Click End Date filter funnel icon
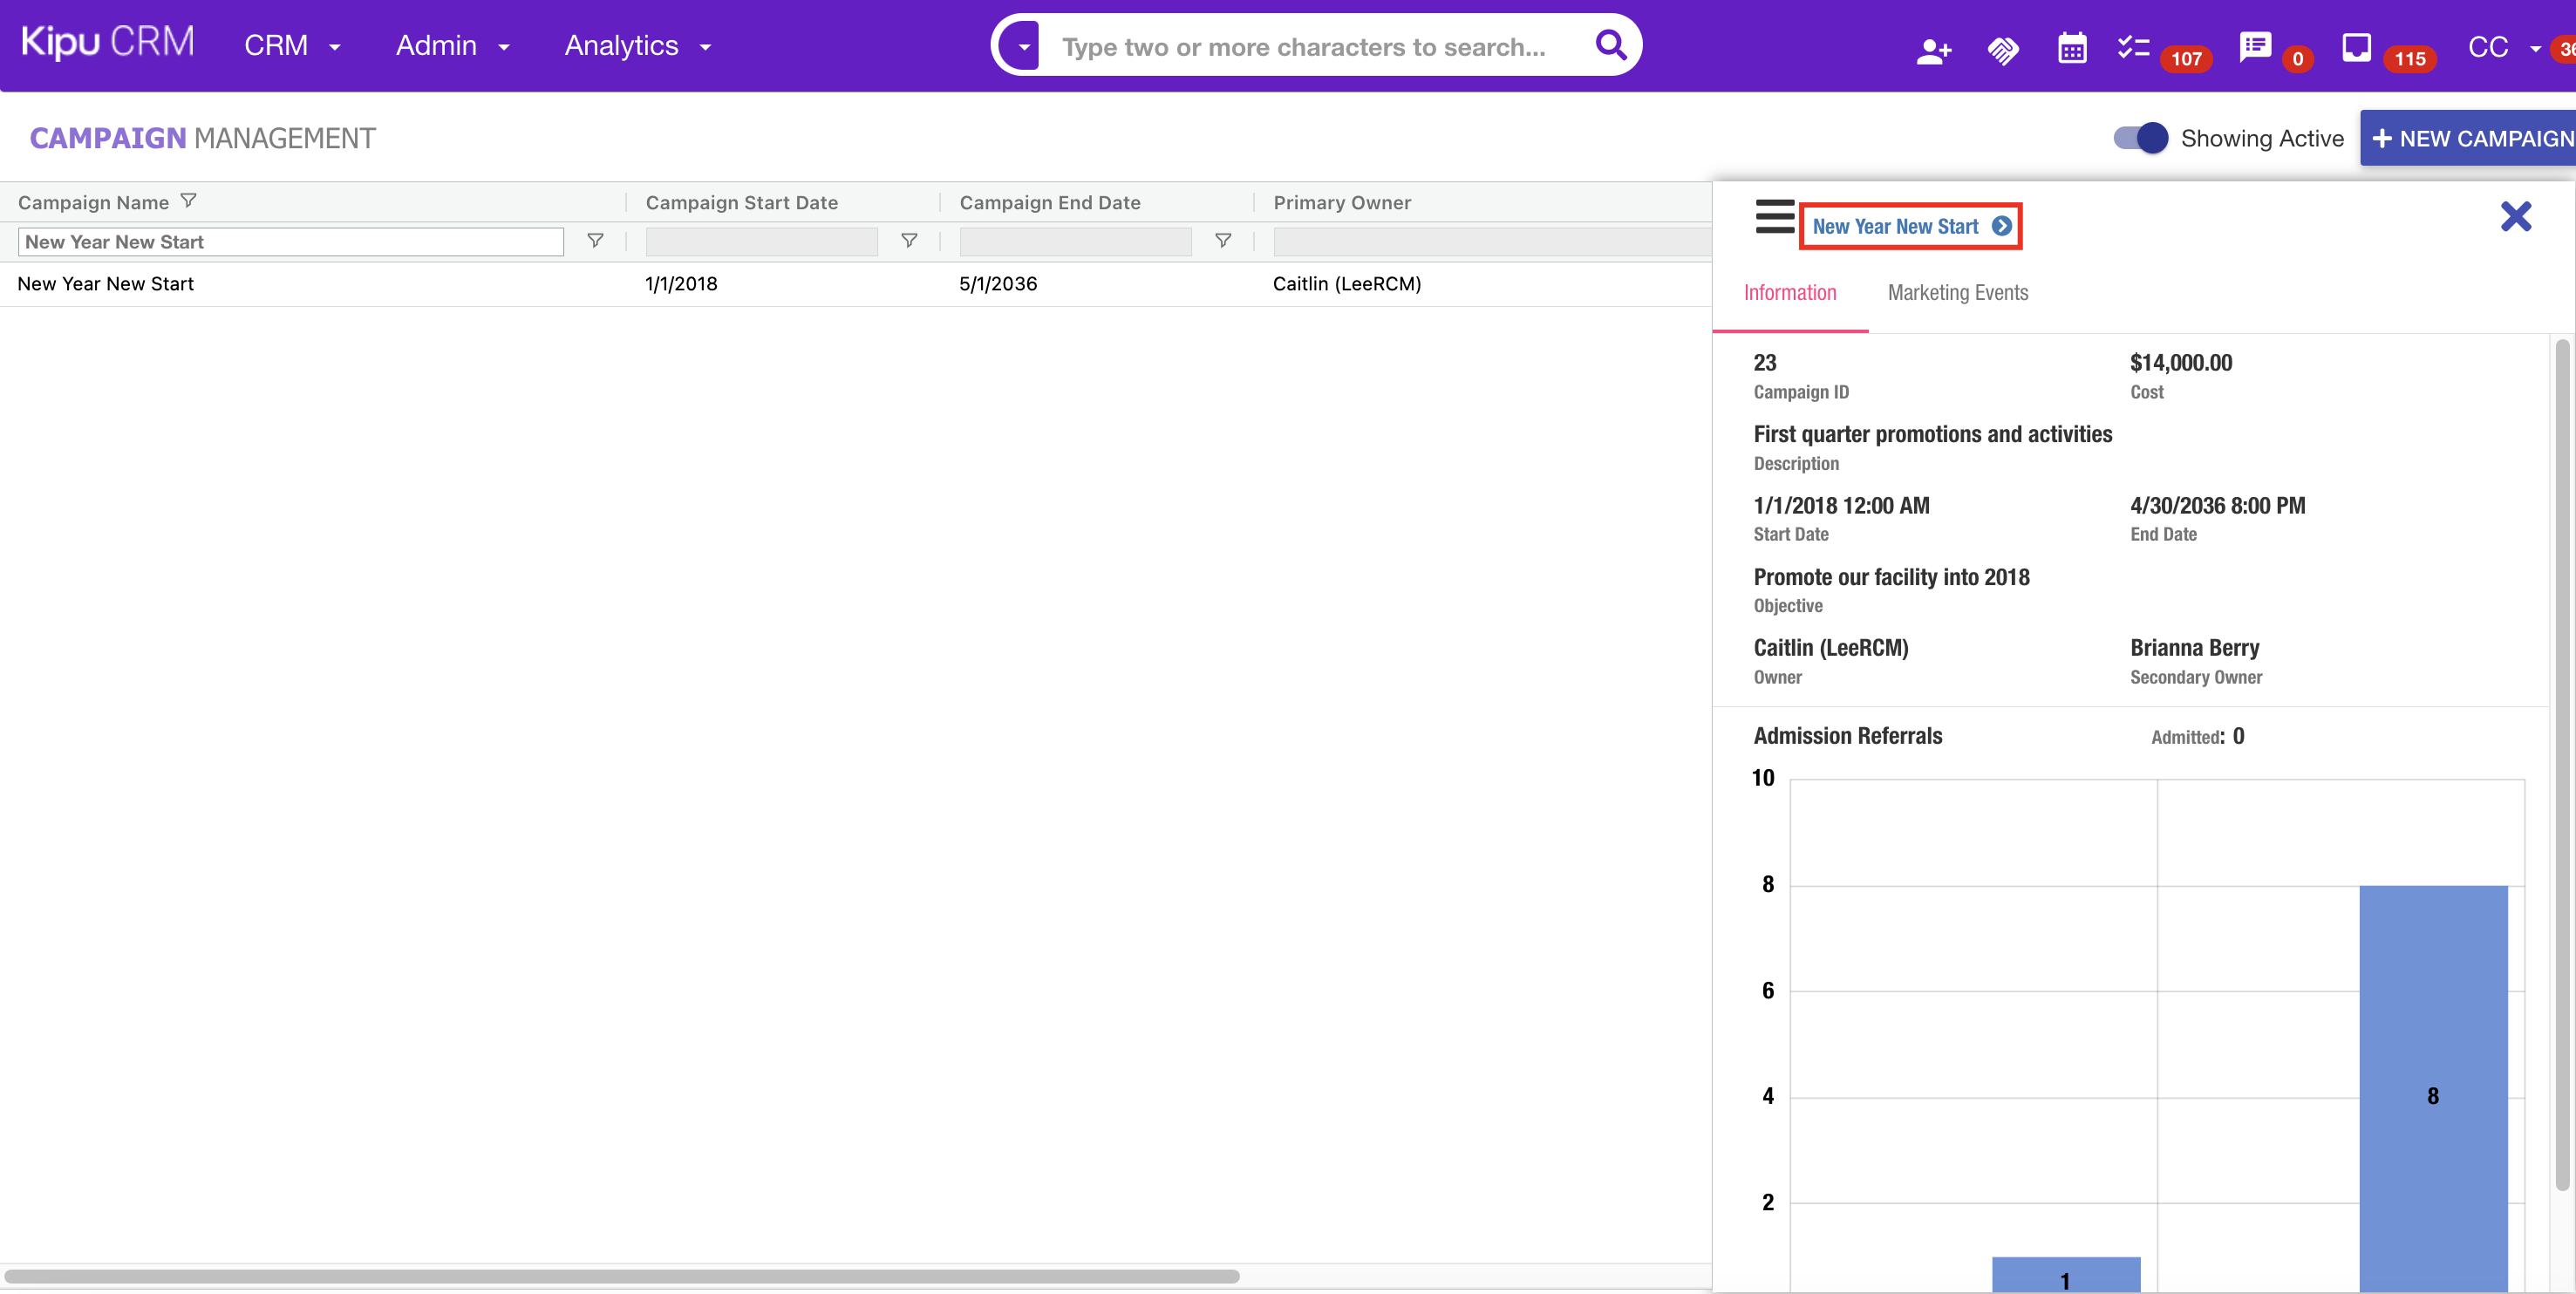The image size is (2576, 1294). [1223, 241]
